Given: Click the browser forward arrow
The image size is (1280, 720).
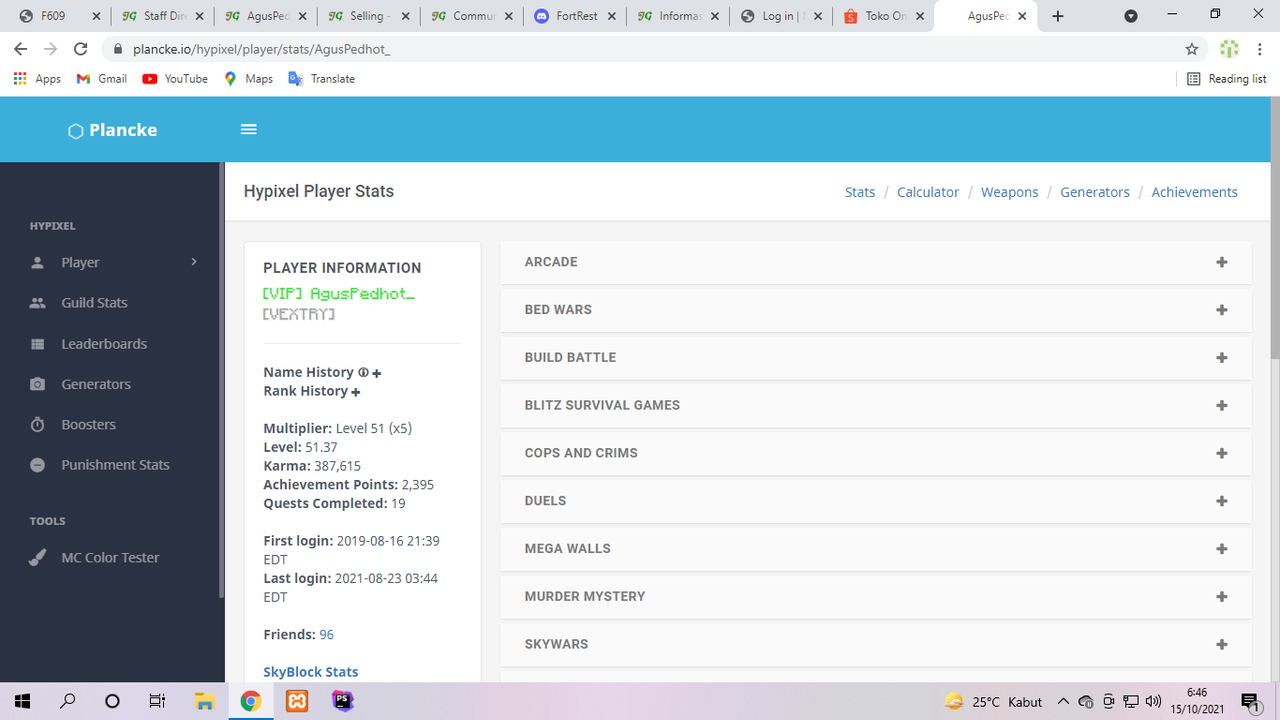Looking at the screenshot, I should coord(51,49).
